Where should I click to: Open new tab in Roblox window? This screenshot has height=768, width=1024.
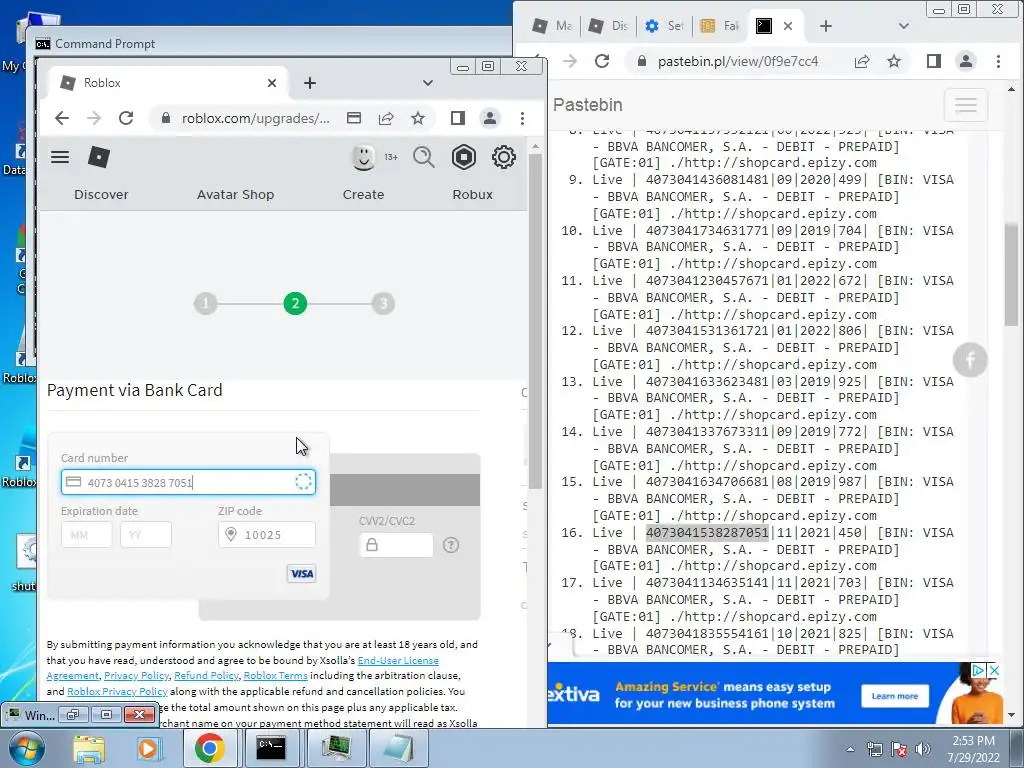[310, 83]
